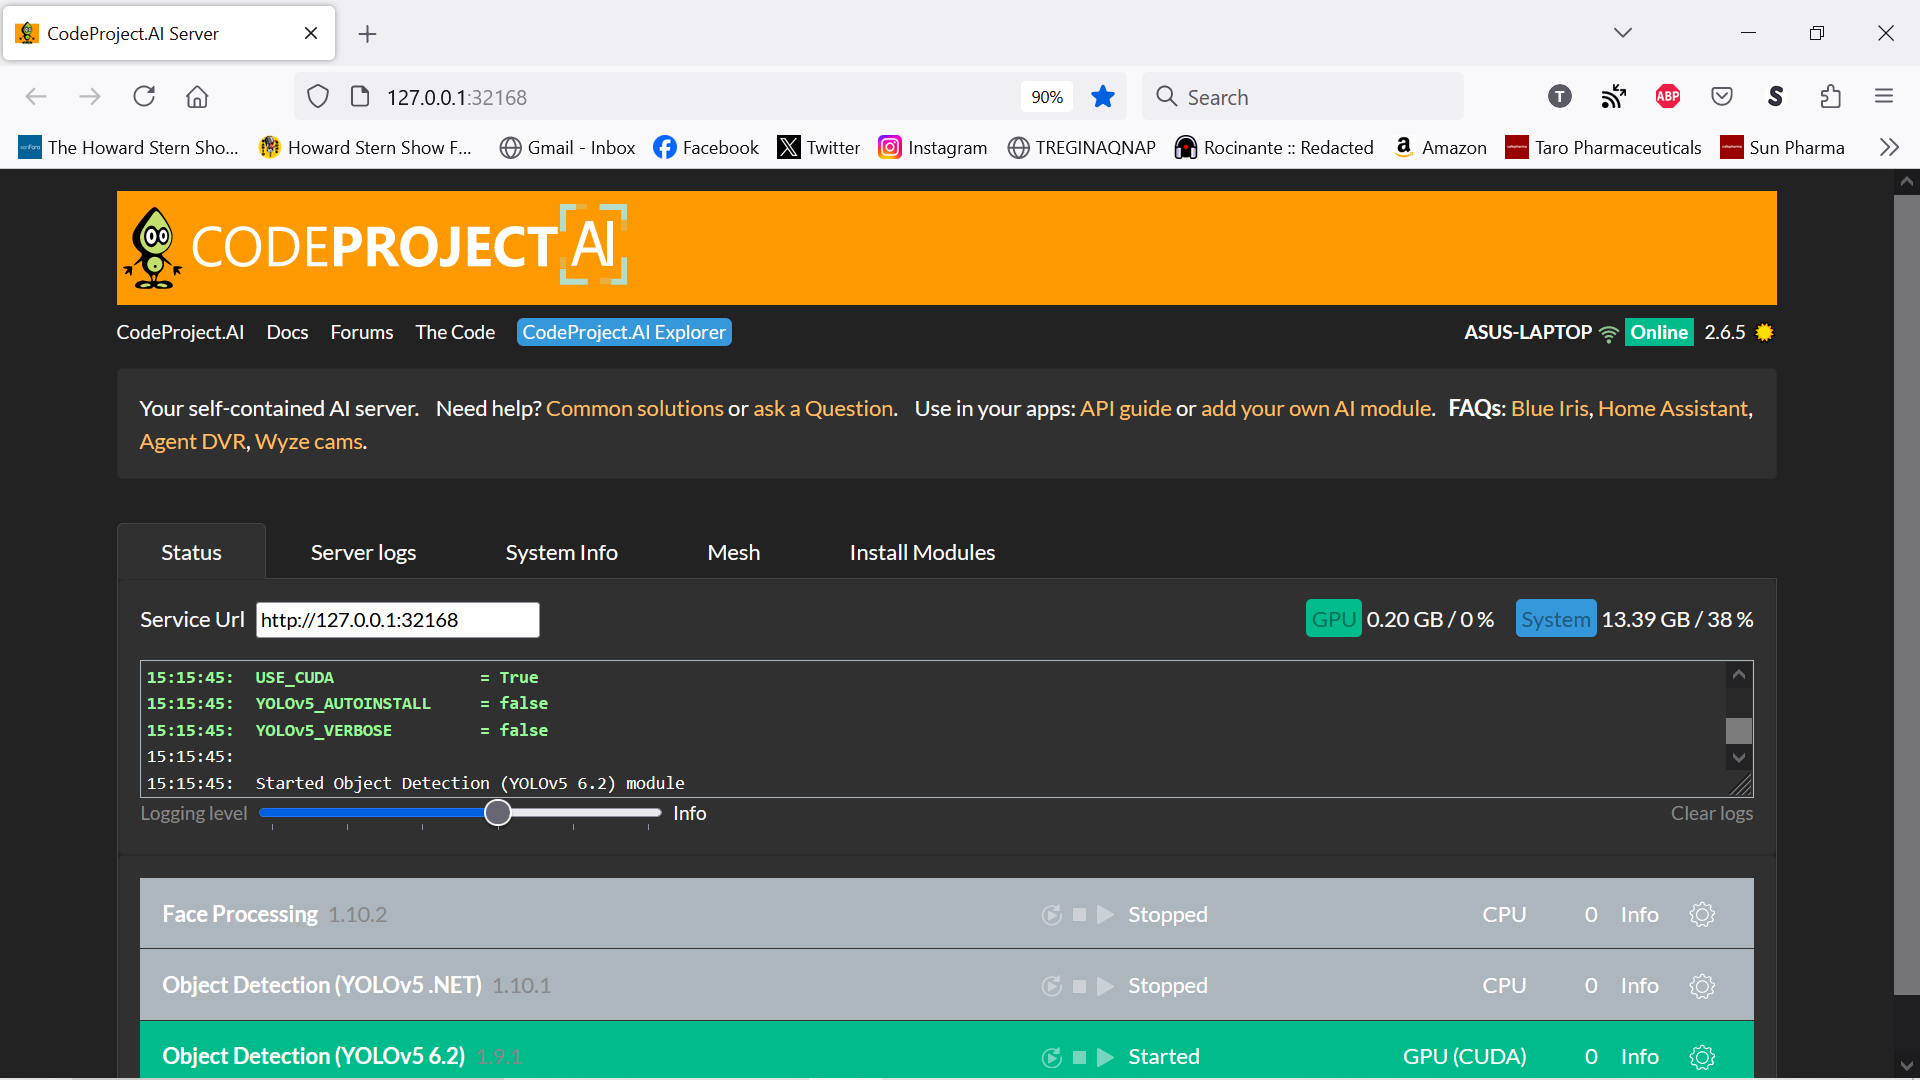The width and height of the screenshot is (1920, 1080).
Task: Open a new browser tab
Action: tap(368, 34)
